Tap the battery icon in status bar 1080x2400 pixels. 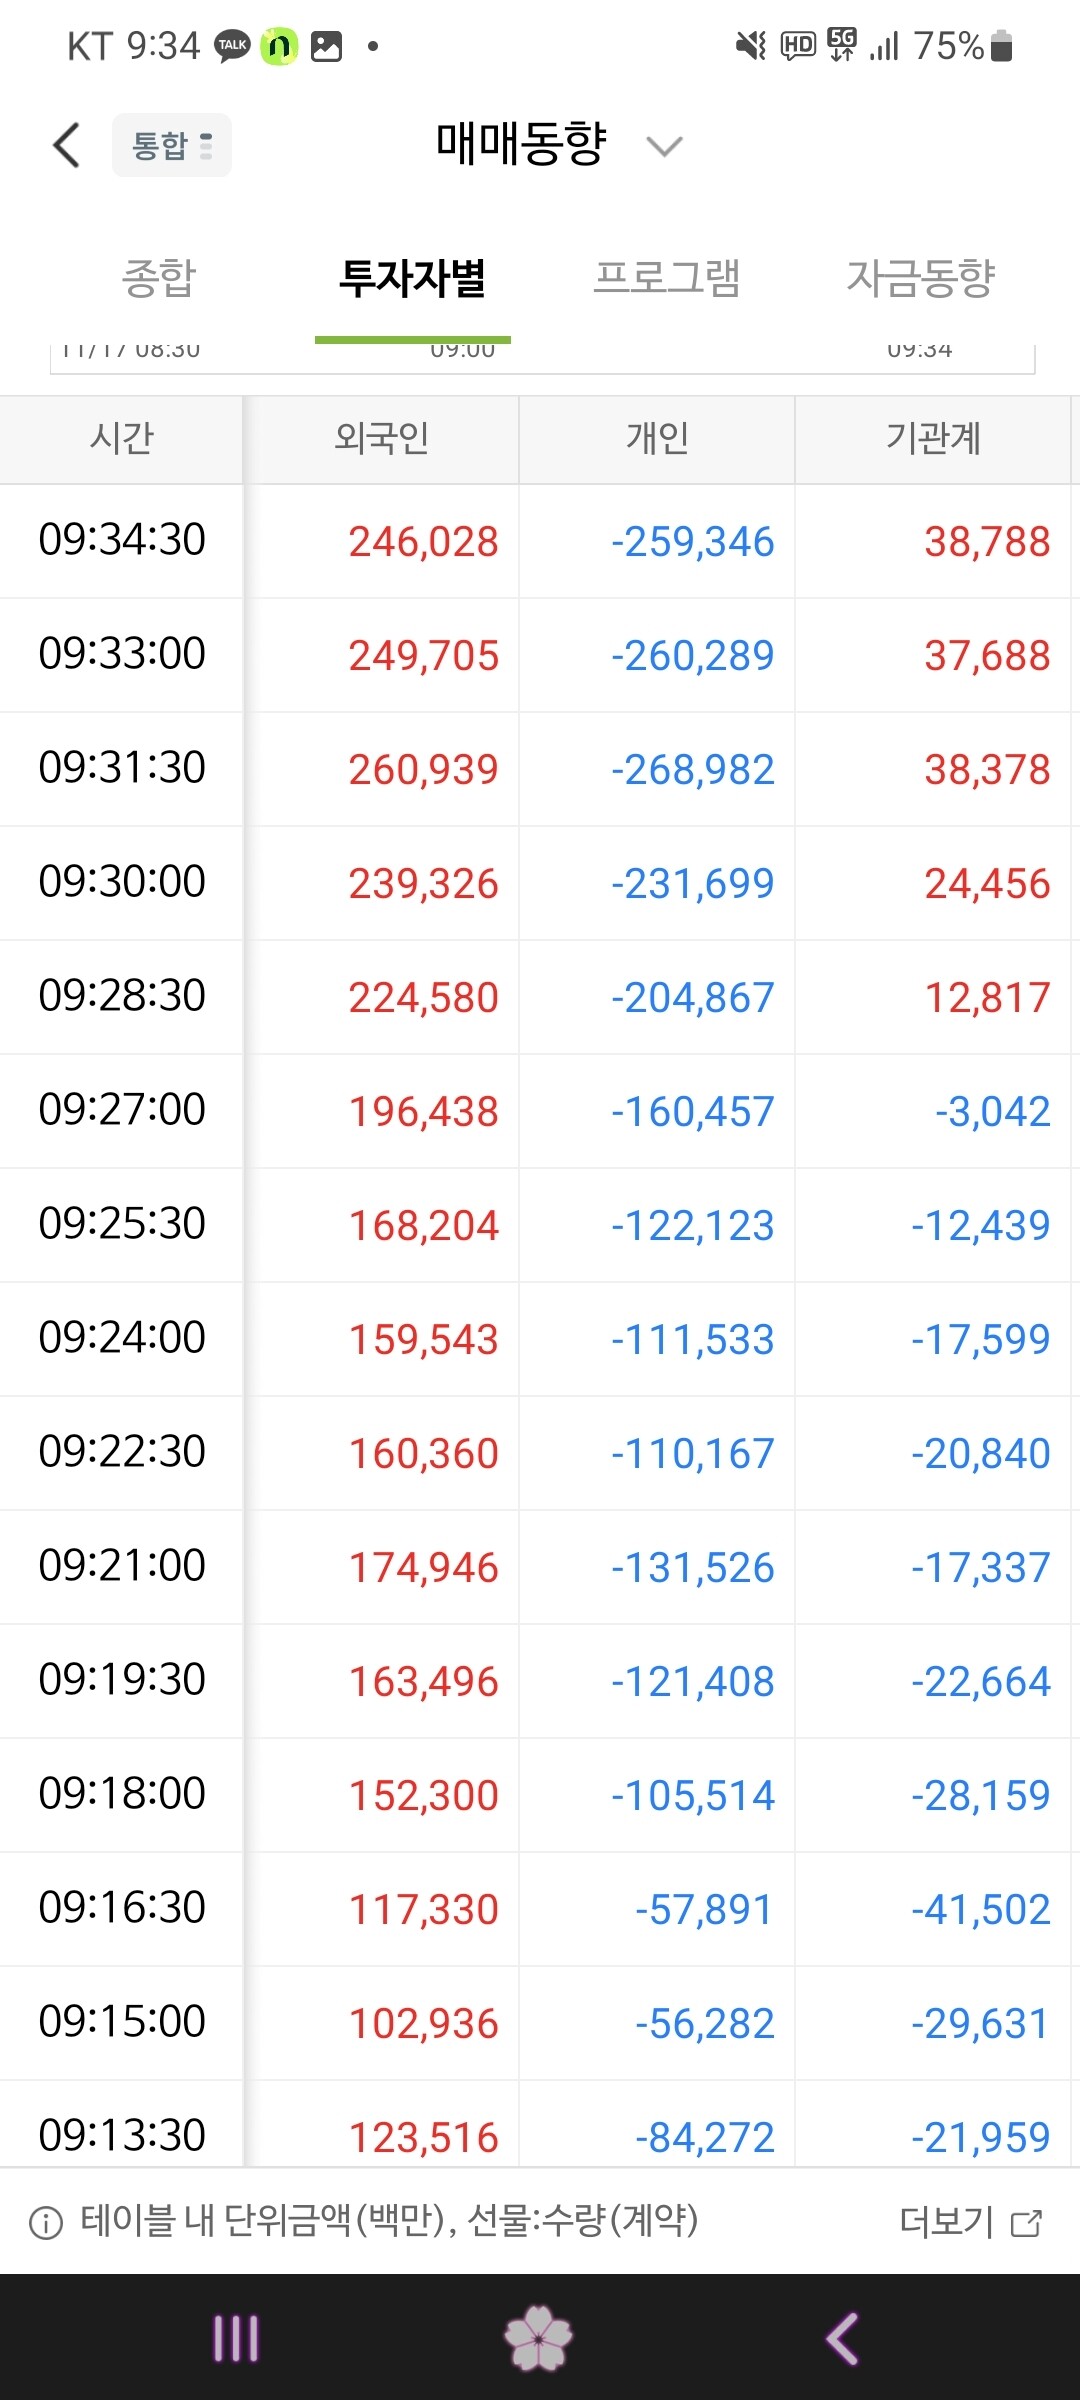(x=1001, y=46)
